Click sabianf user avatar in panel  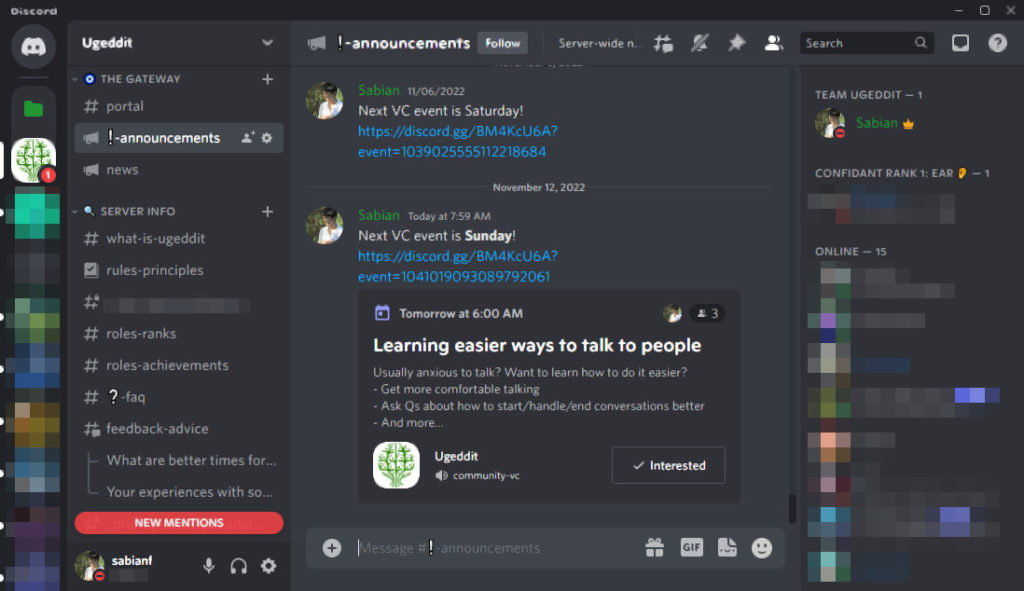pos(90,566)
